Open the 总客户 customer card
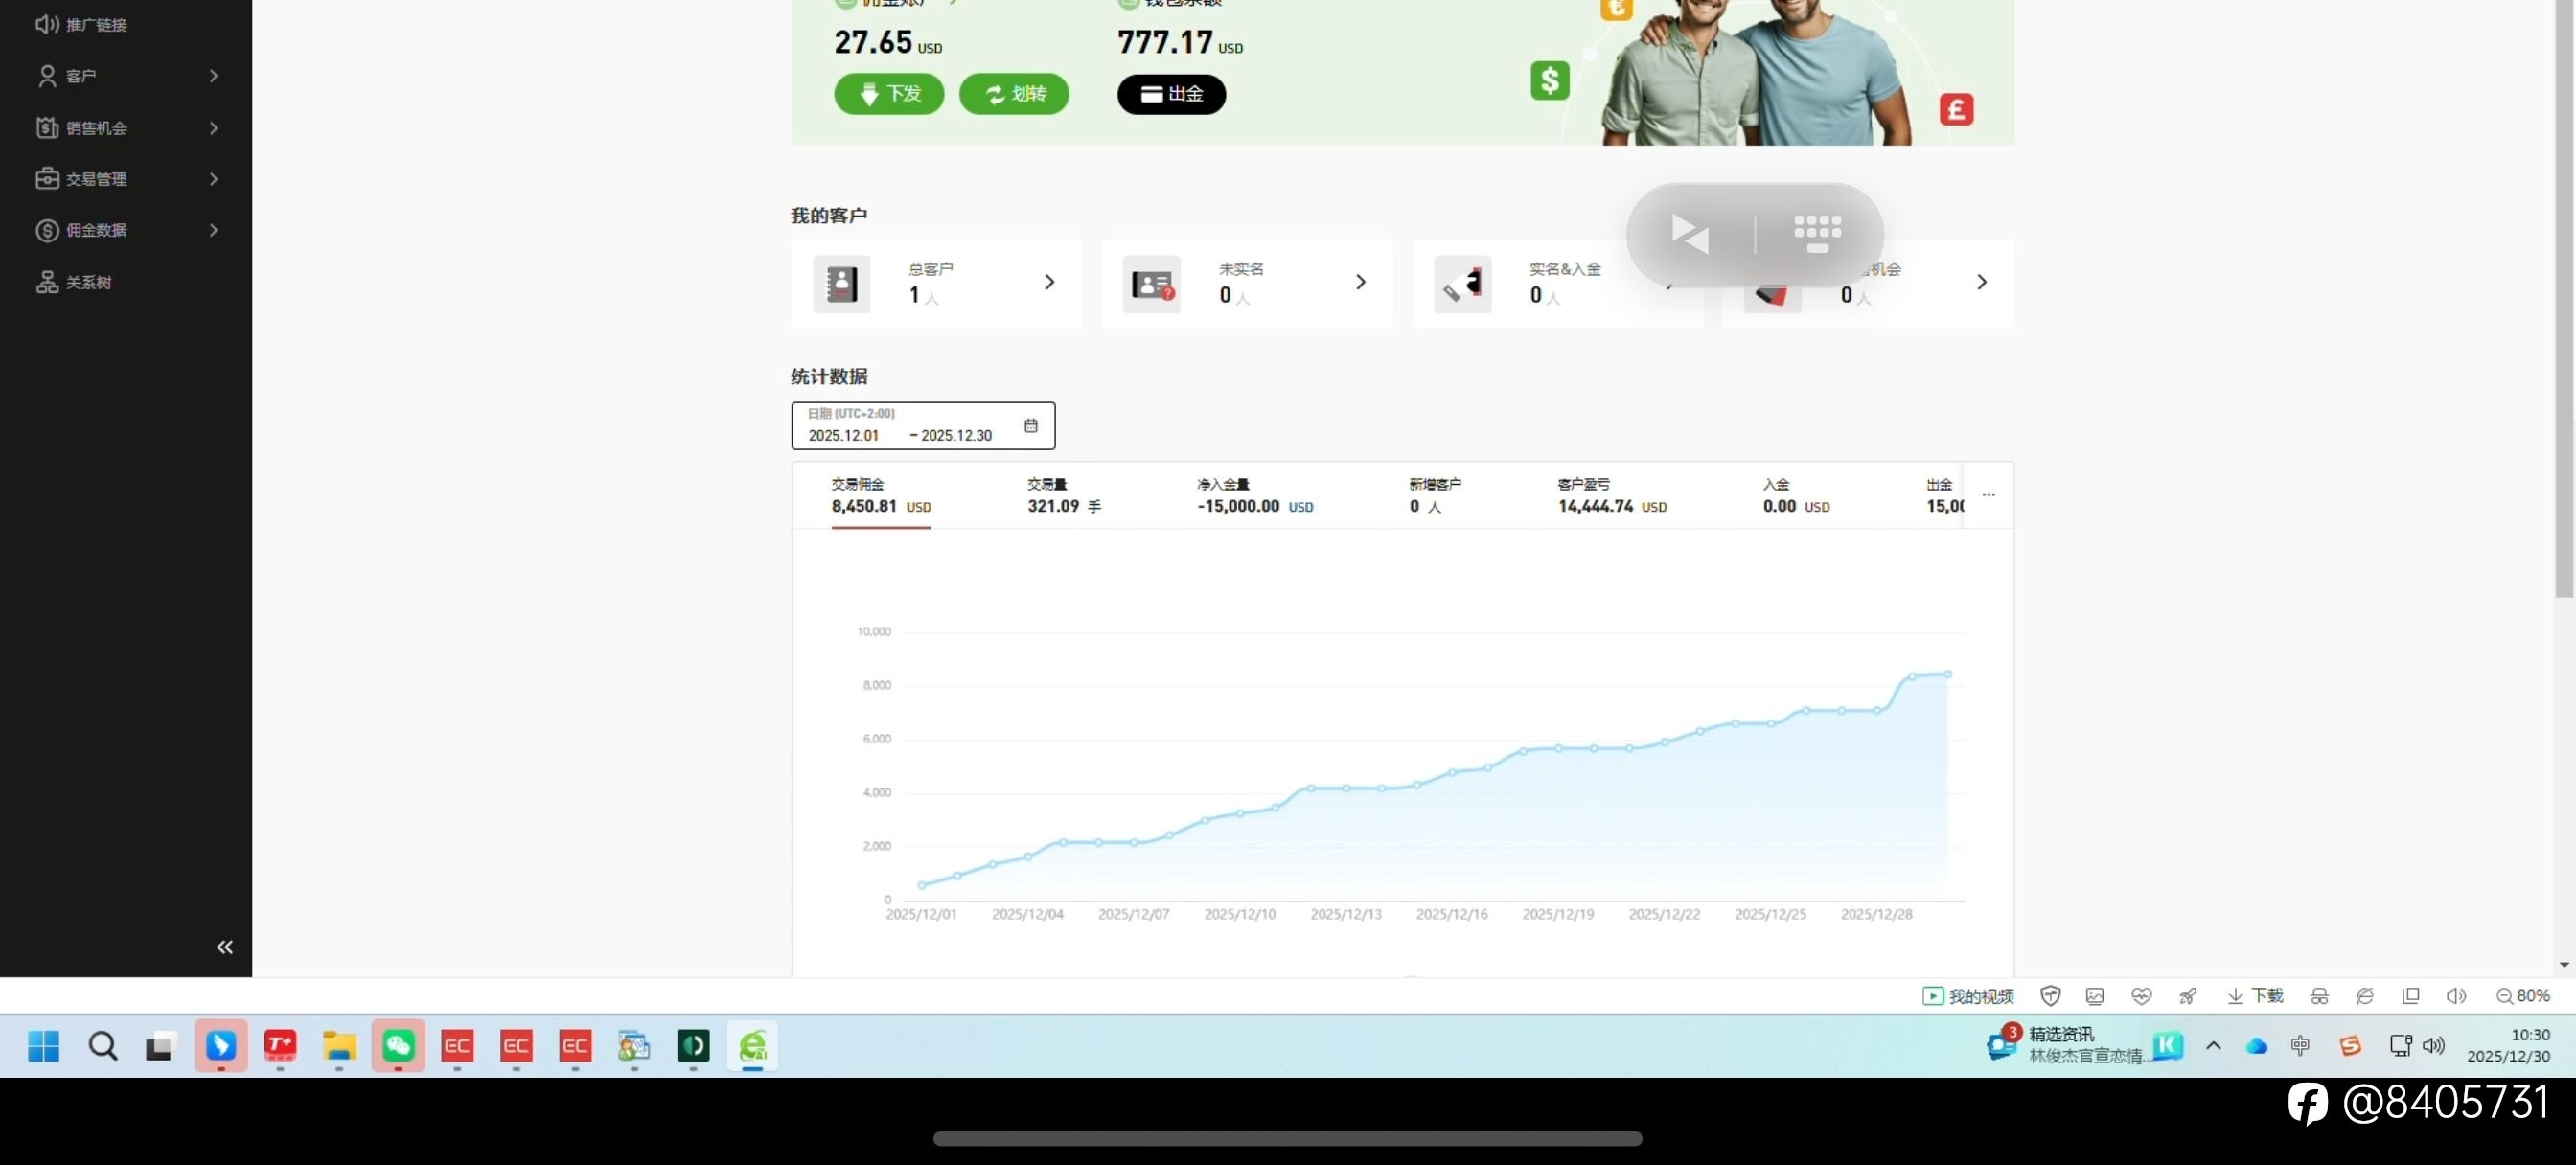 click(935, 283)
